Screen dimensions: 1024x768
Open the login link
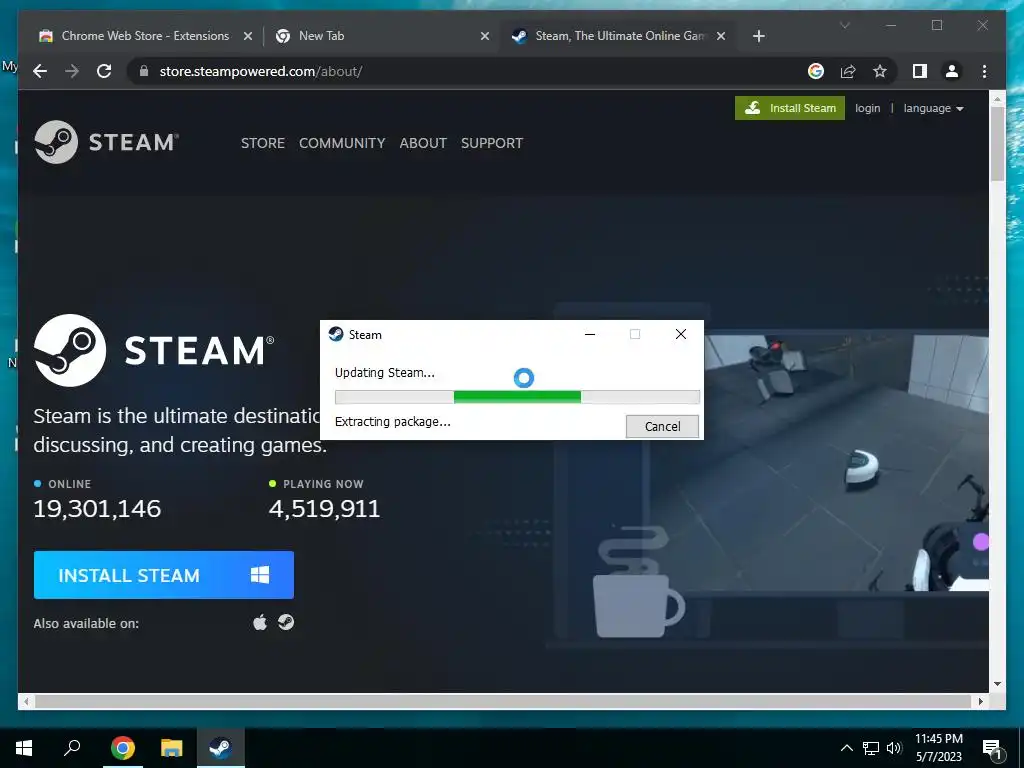(867, 108)
